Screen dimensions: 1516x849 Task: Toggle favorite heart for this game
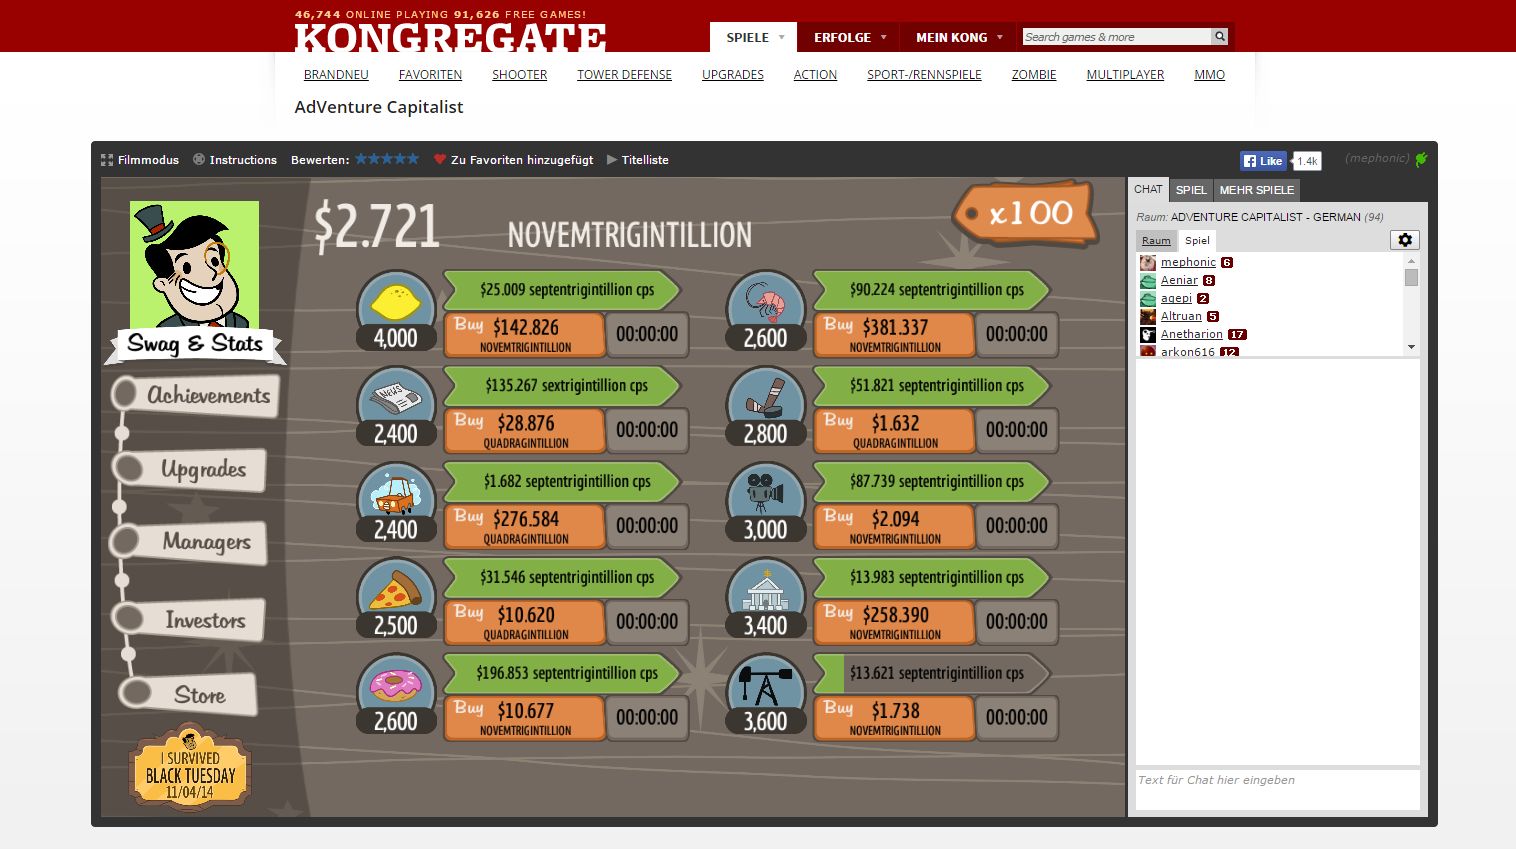[x=439, y=159]
